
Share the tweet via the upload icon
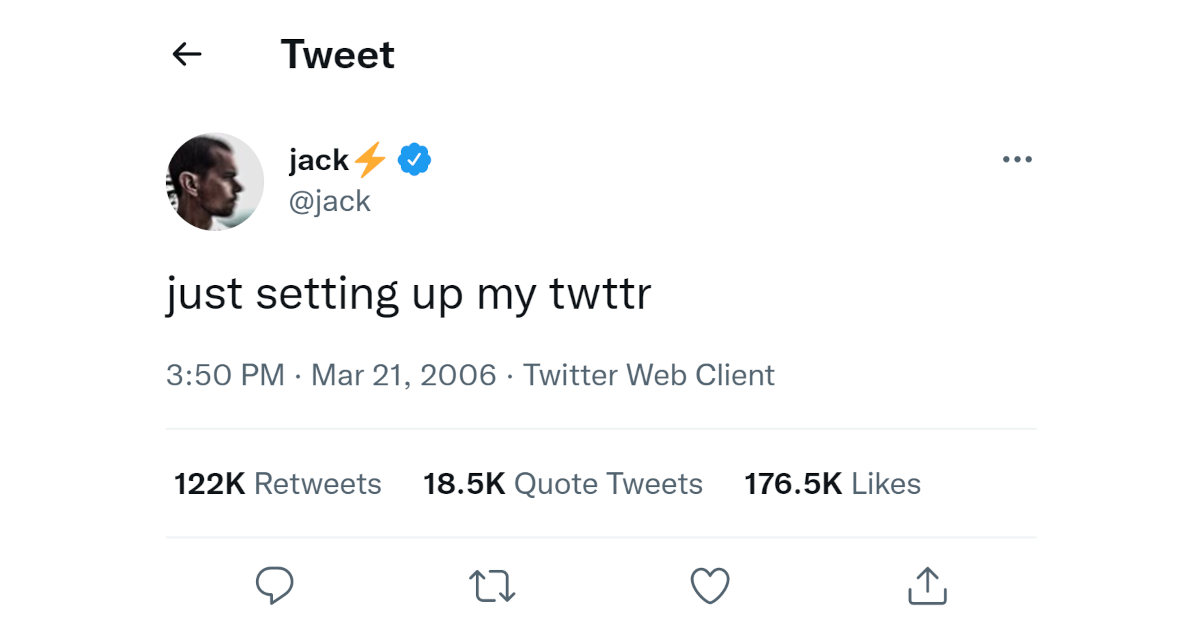pos(927,586)
